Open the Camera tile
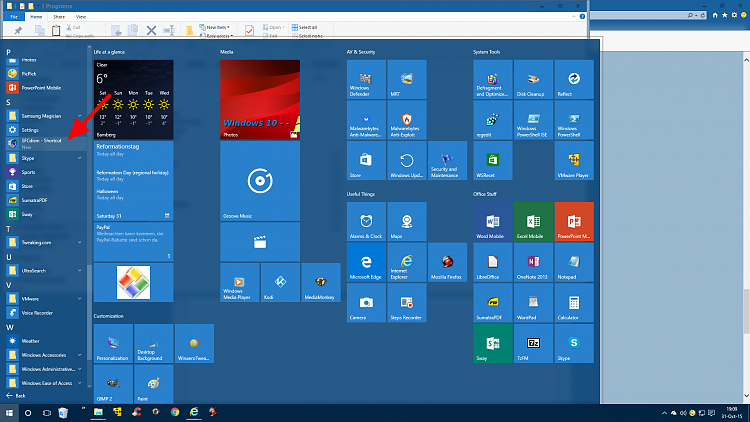 coord(366,303)
